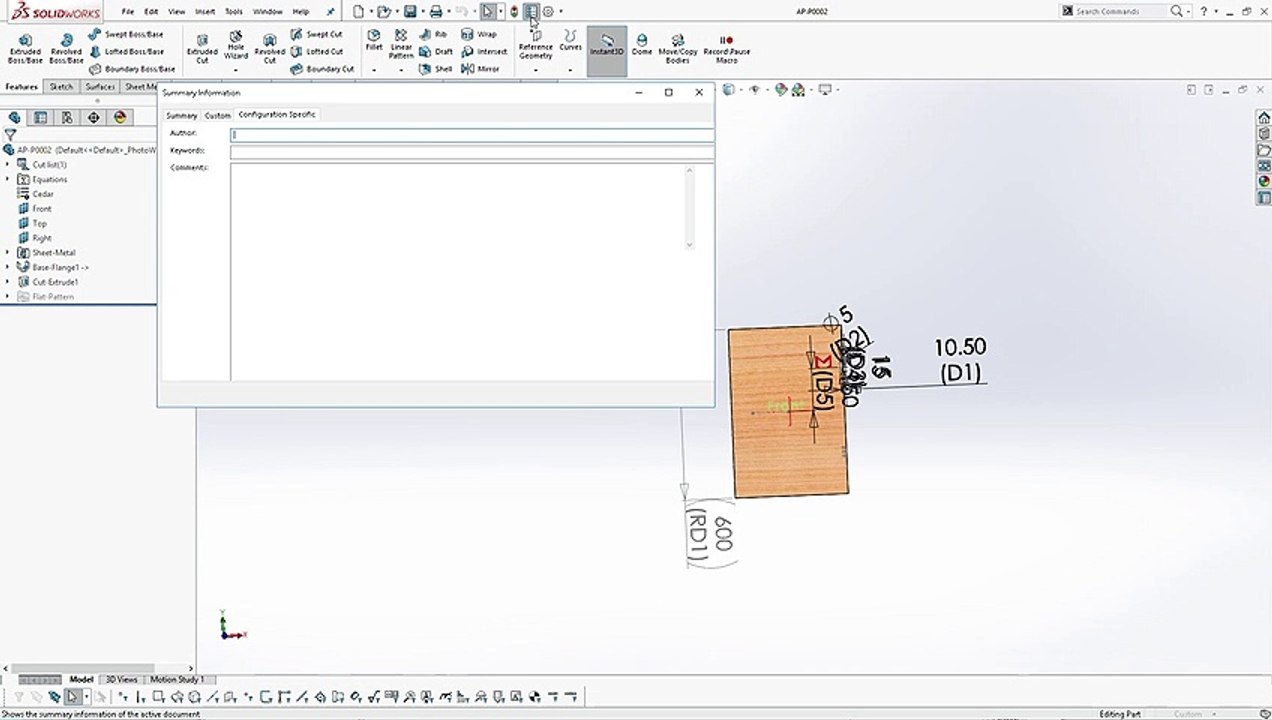Click the Rib tool
This screenshot has width=1272, height=720.
(433, 34)
